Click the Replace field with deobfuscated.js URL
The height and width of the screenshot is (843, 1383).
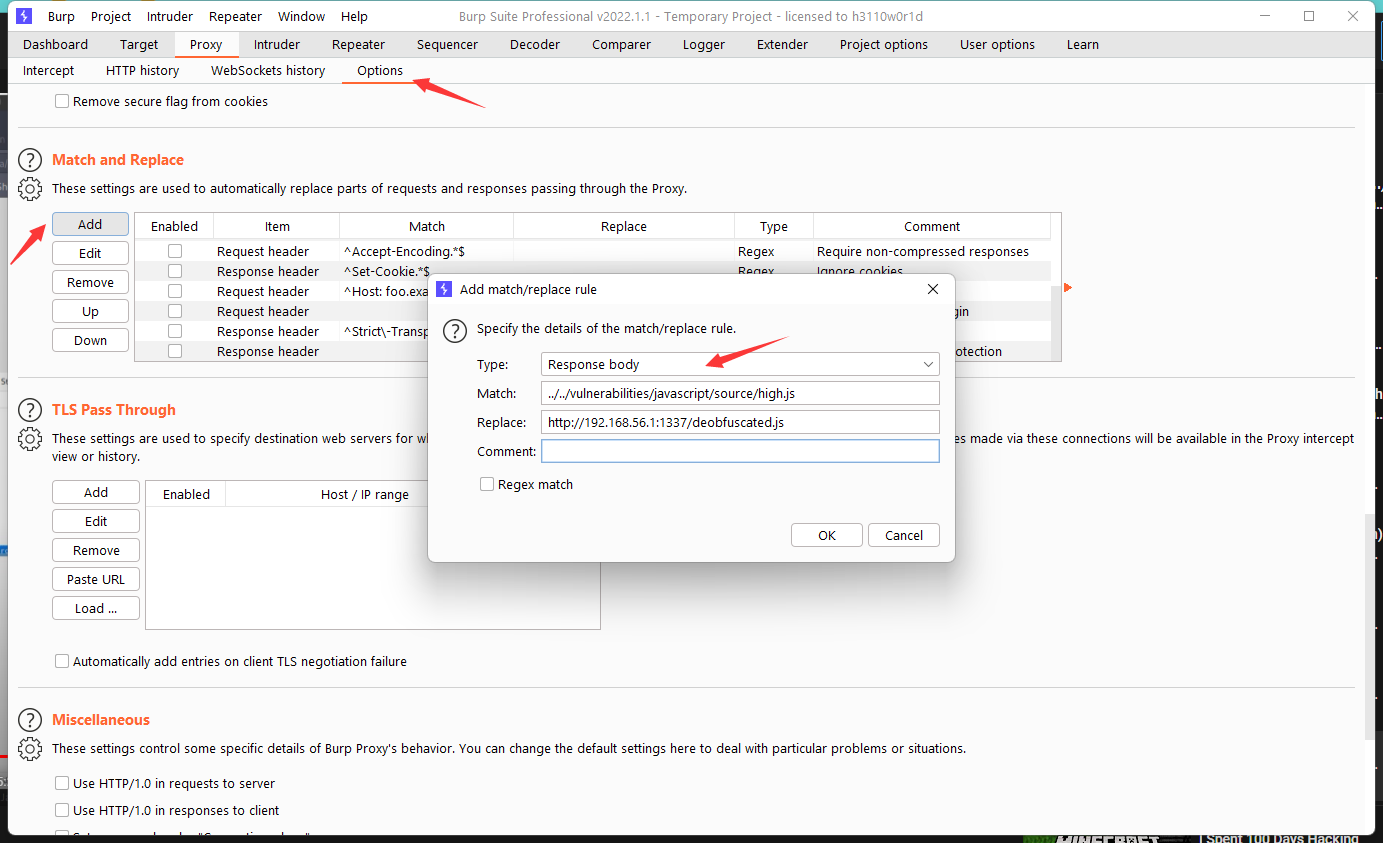pos(740,422)
